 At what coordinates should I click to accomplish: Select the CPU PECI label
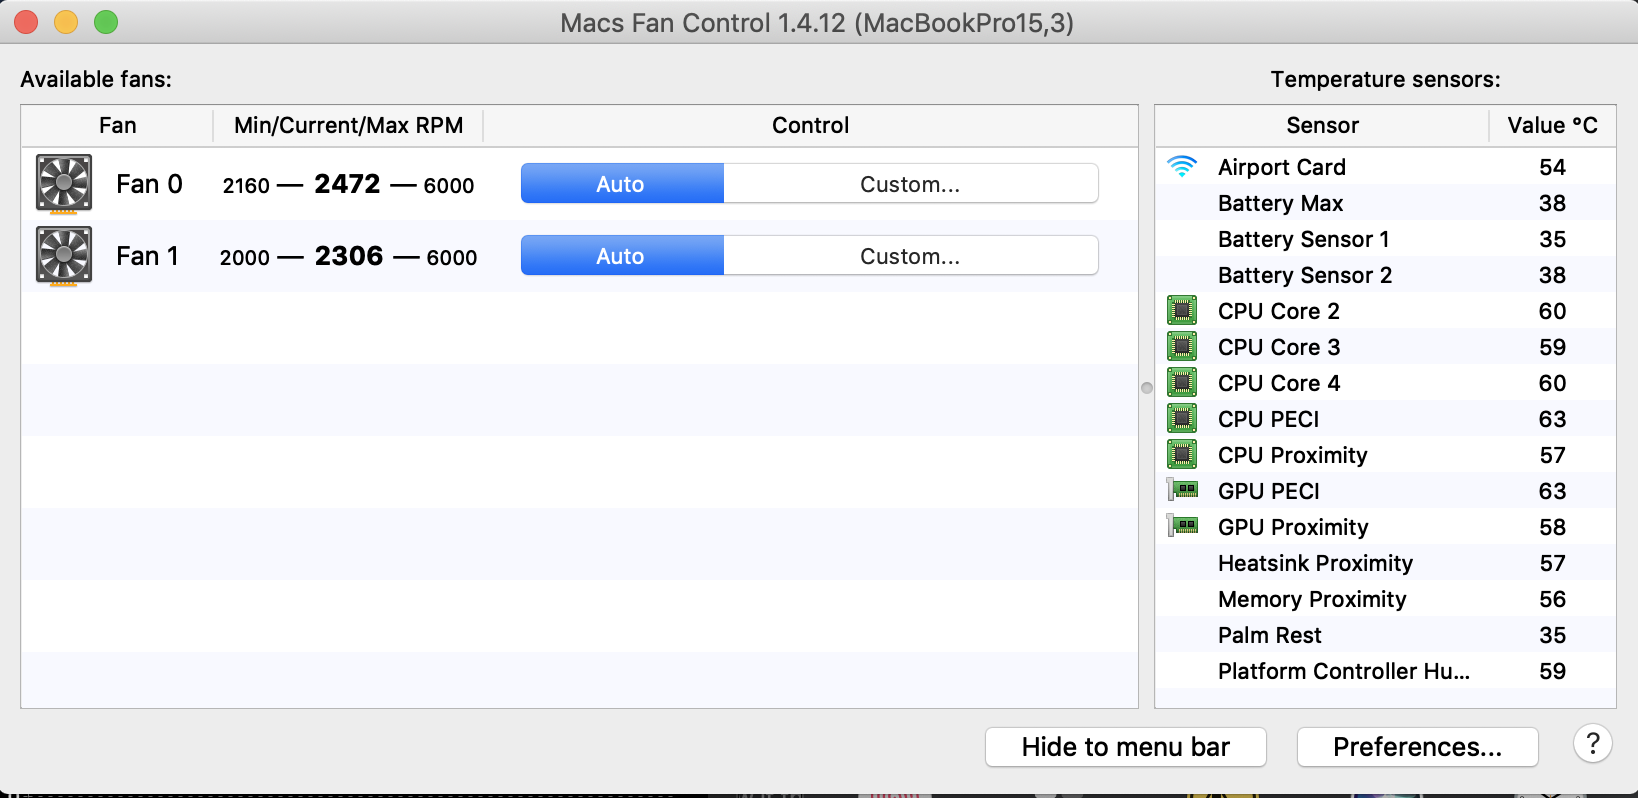pyautogui.click(x=1268, y=419)
